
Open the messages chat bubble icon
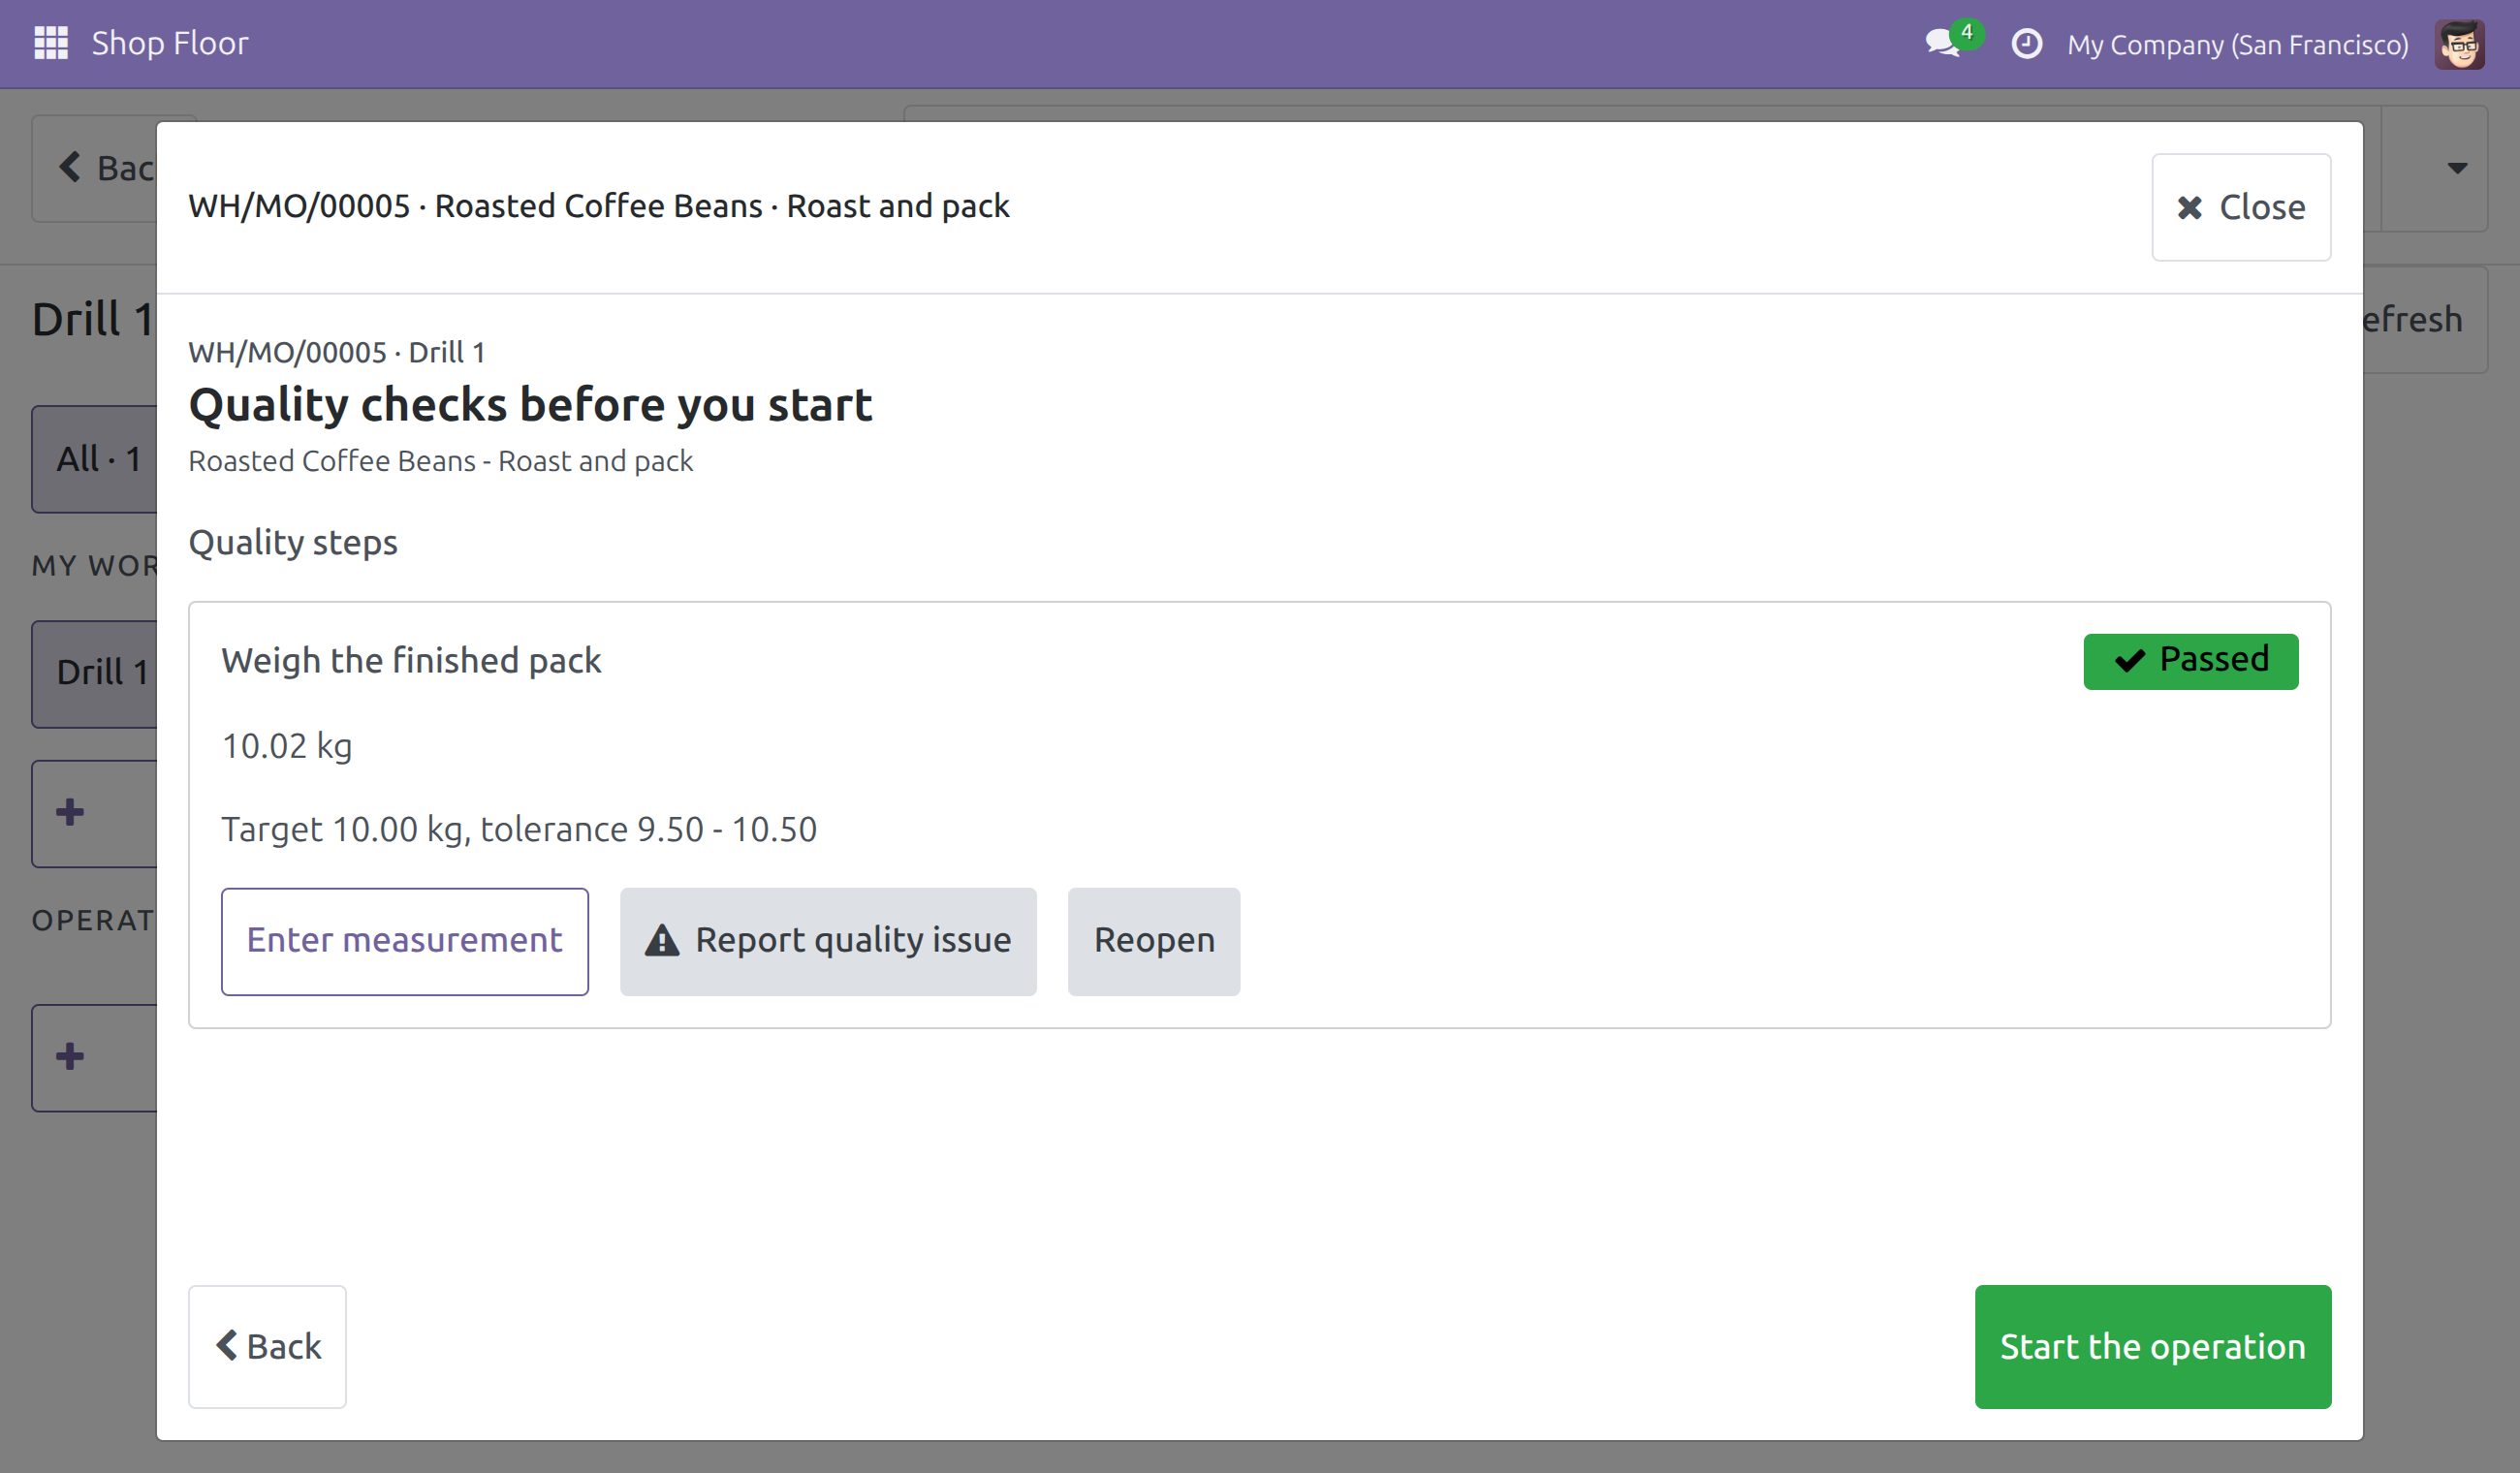[1941, 44]
